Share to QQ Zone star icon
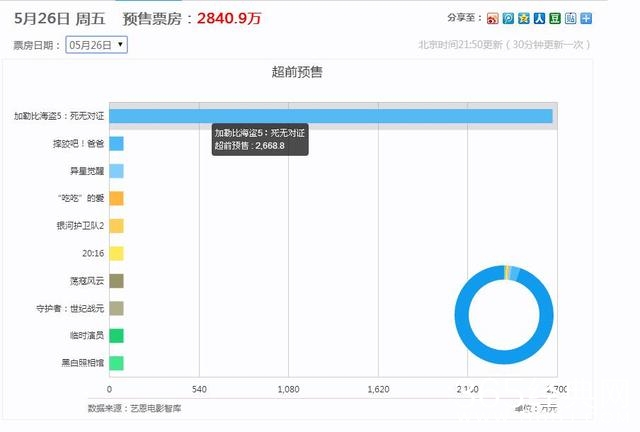This screenshot has width=640, height=432. [523, 18]
